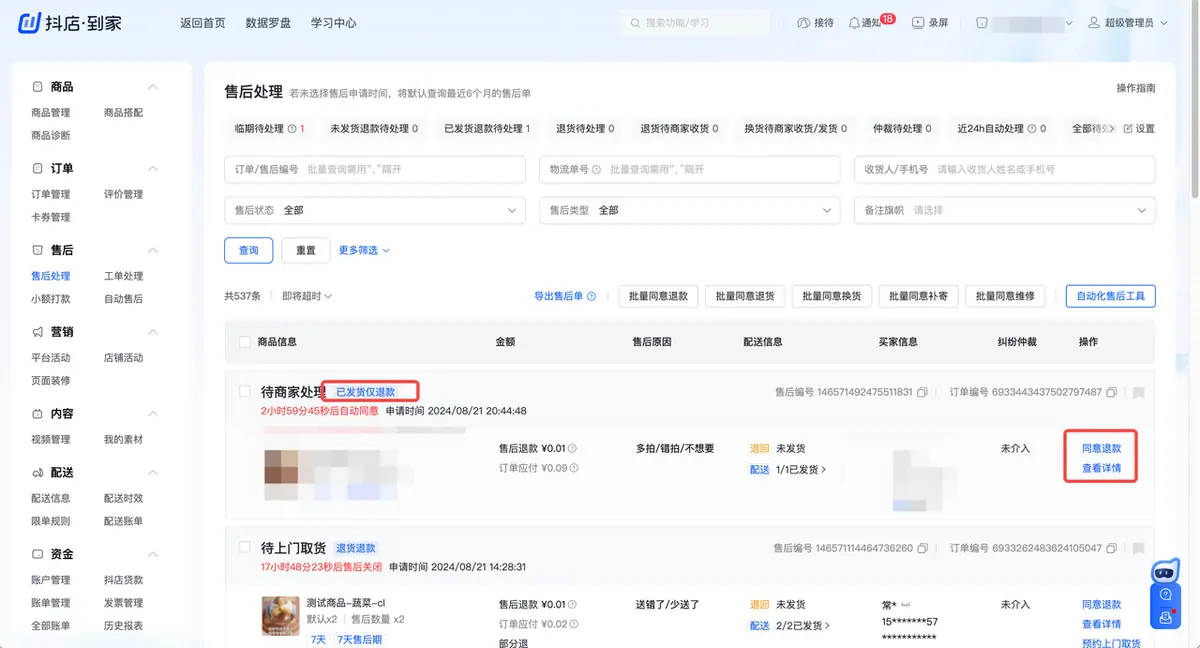Screen dimensions: 1200x648
Task: Open the 备注旗帜 dropdown
Action: click(x=1004, y=210)
